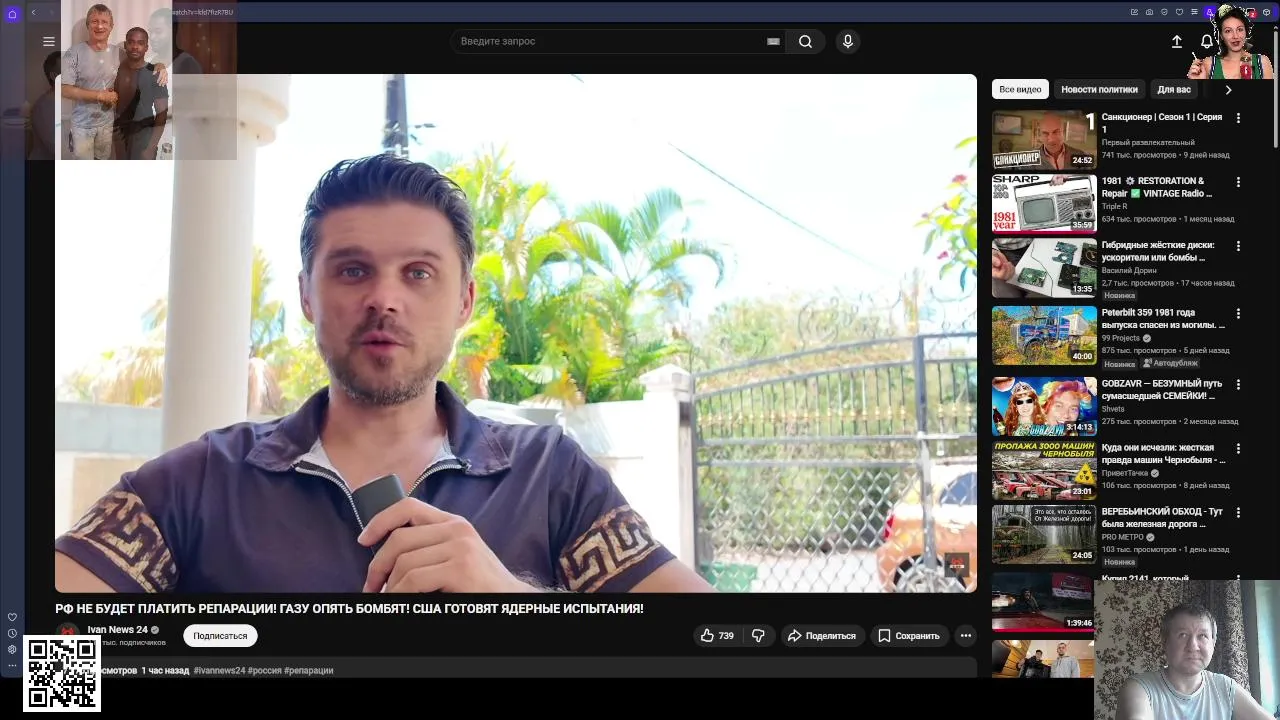Open Санкционер Сезон 1 video thumbnail
The width and height of the screenshot is (1280, 720).
[x=1044, y=139]
